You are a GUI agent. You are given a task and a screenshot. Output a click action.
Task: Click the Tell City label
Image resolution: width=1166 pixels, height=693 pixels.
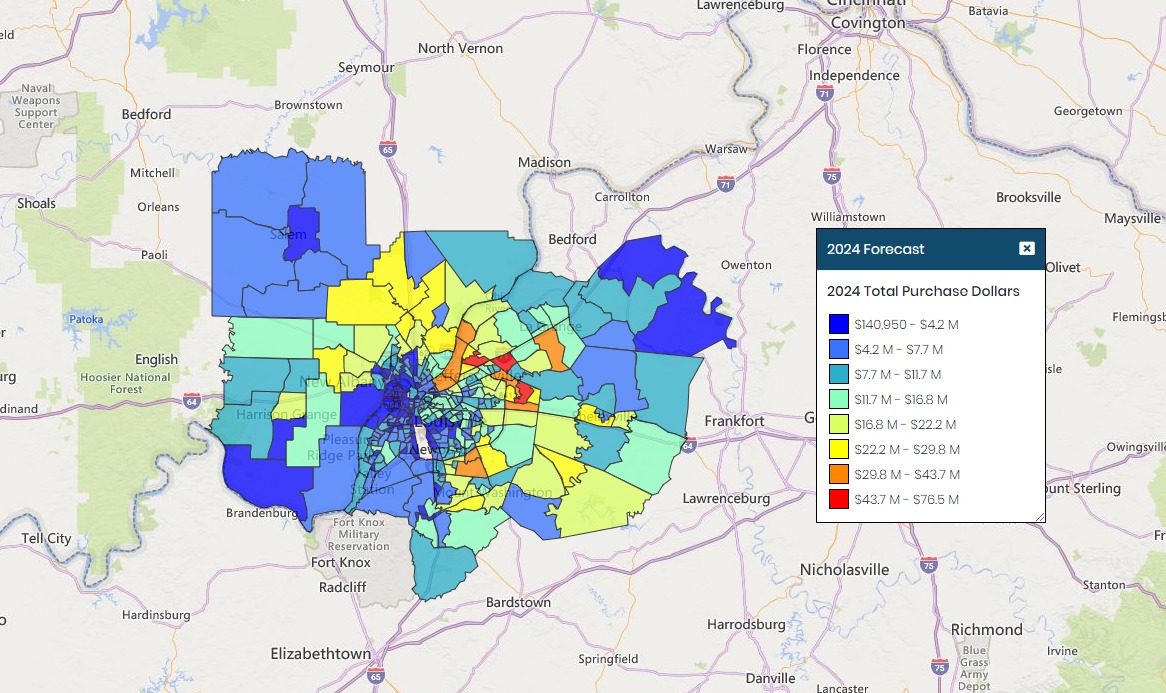point(46,538)
